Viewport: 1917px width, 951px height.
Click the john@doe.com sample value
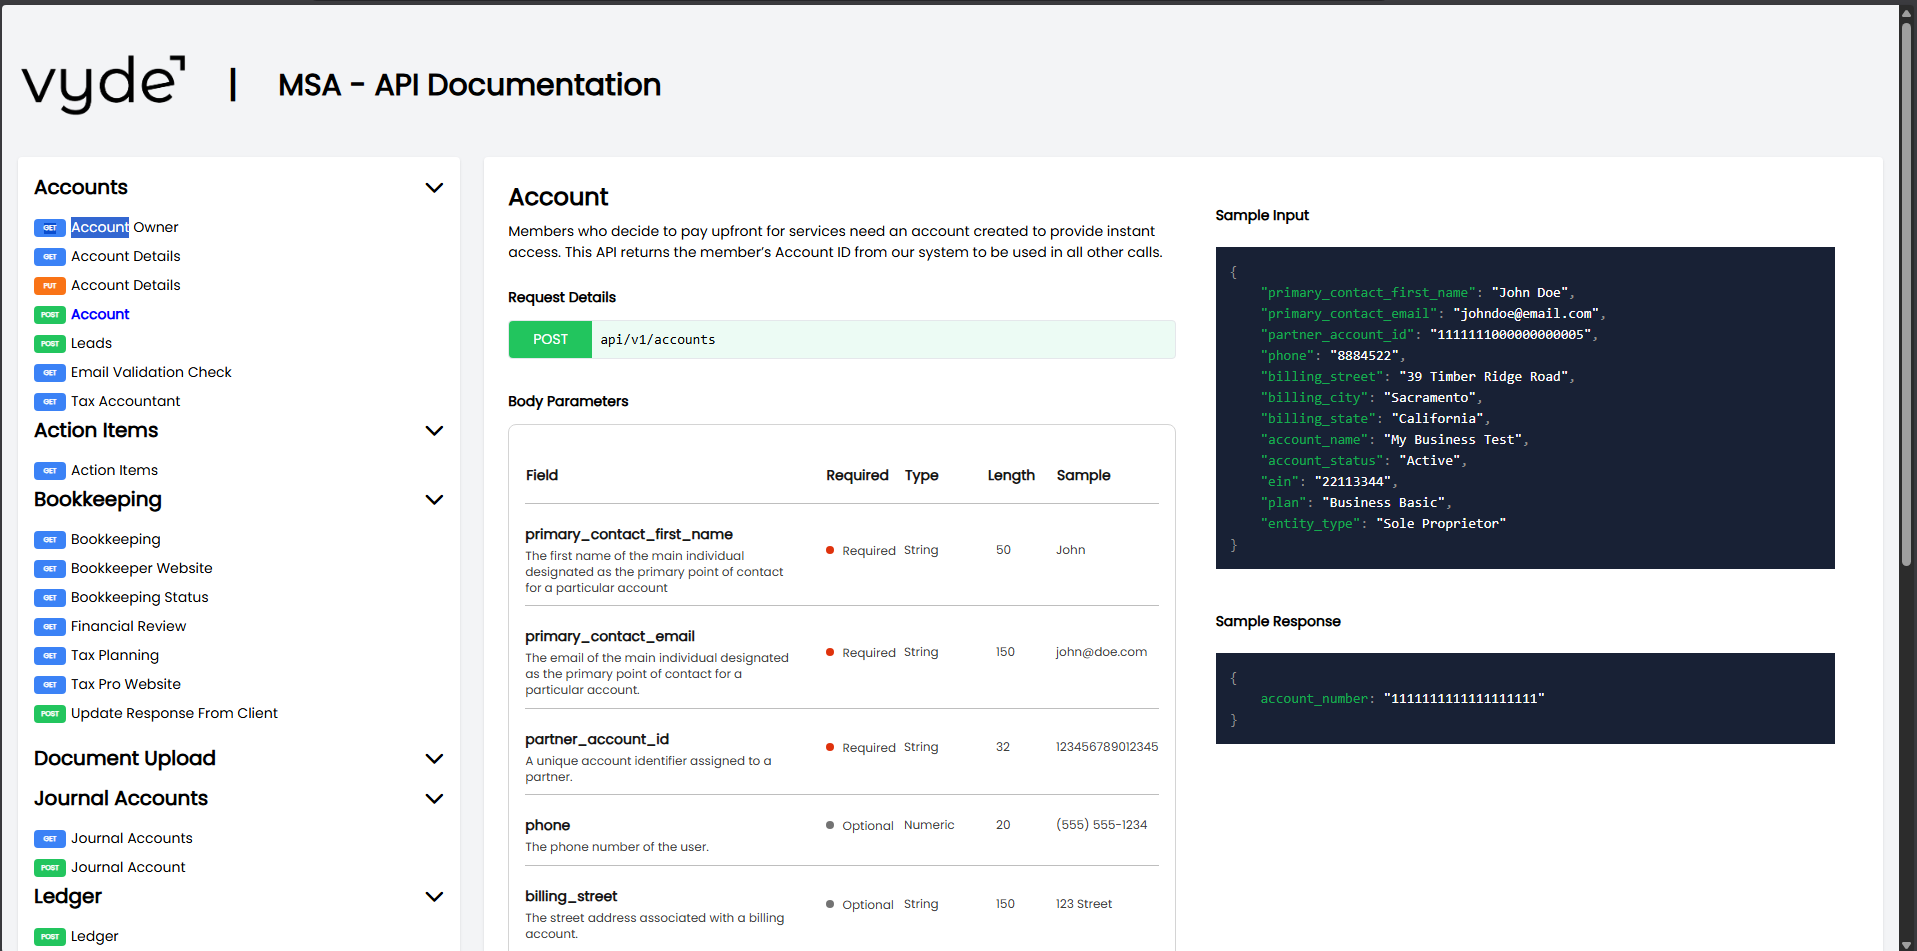tap(1101, 652)
